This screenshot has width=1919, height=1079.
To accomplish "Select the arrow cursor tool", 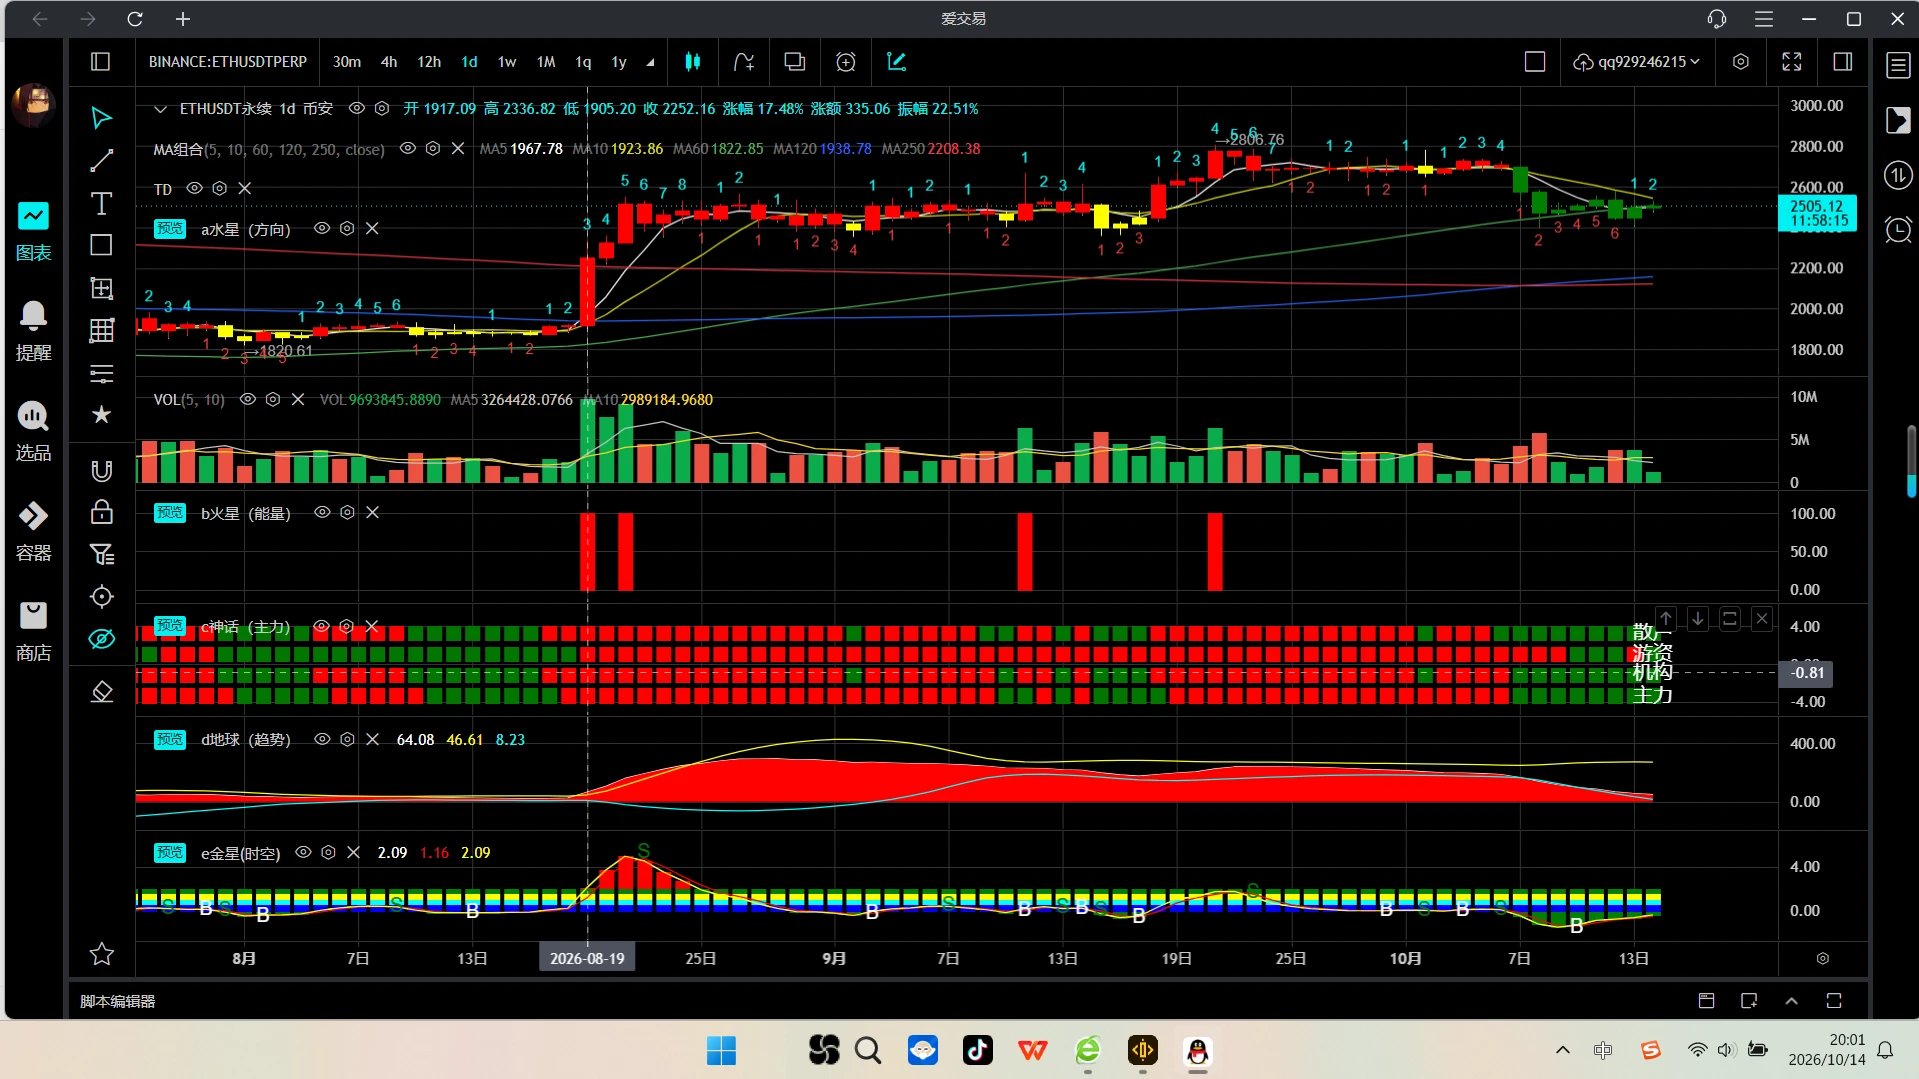I will [101, 118].
